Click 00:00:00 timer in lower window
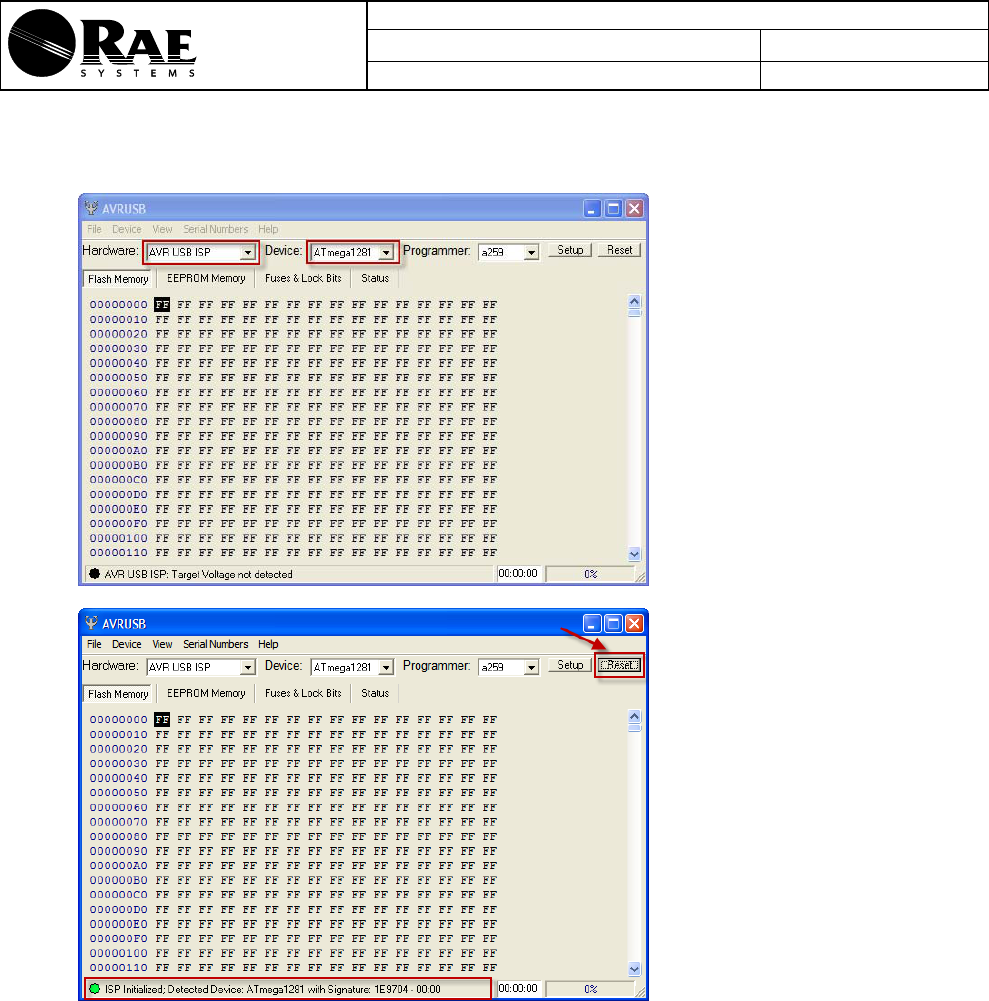The height and width of the screenshot is (1001, 989). tap(518, 988)
